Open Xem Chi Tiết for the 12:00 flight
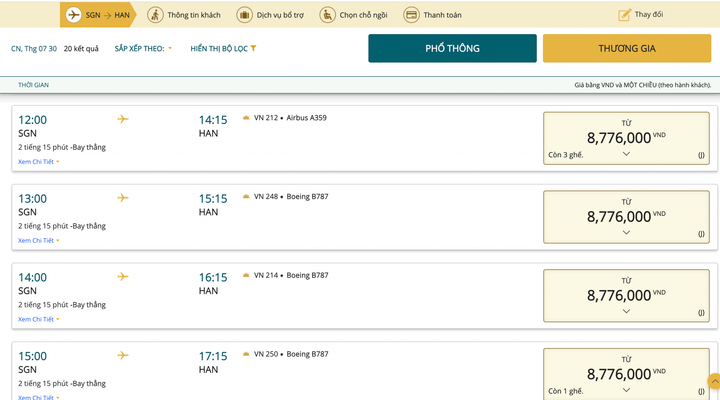This screenshot has height=400, width=720. click(38, 161)
